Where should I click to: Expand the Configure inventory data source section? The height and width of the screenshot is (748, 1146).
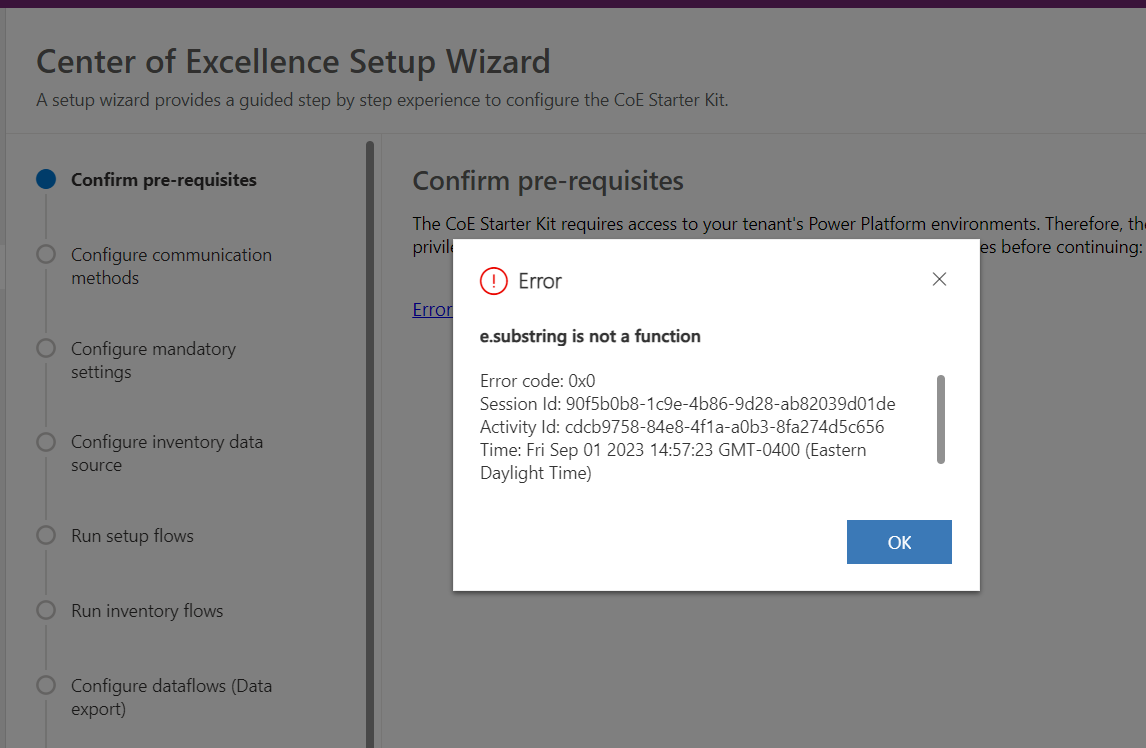(x=166, y=453)
